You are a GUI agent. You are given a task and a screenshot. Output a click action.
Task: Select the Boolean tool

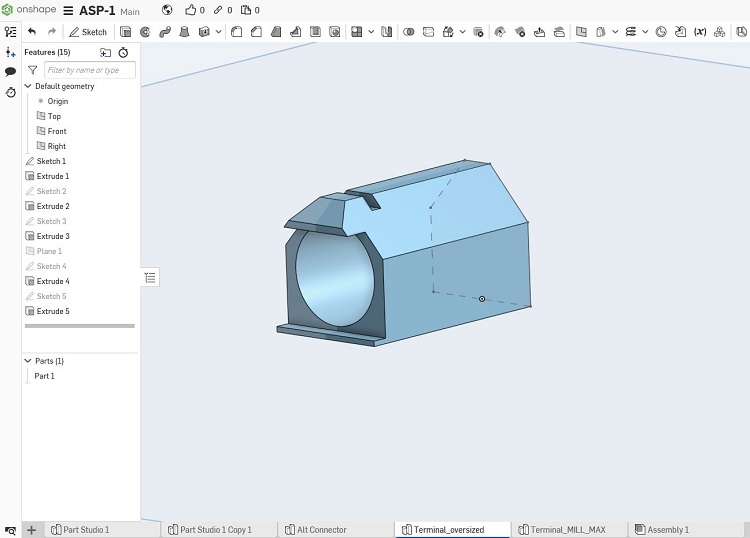click(408, 32)
